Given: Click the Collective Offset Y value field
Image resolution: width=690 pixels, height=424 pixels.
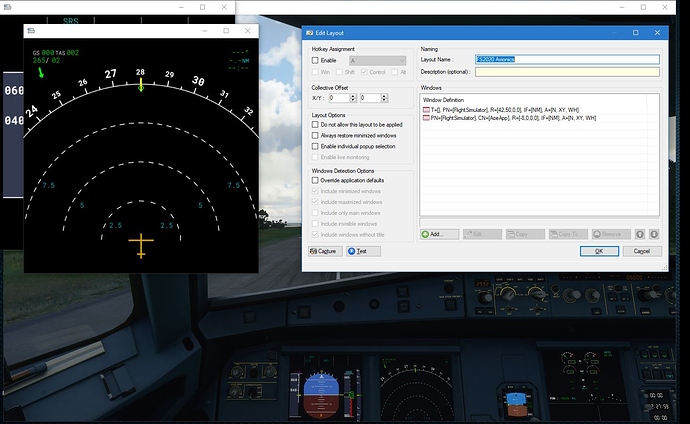Looking at the screenshot, I should pos(370,98).
